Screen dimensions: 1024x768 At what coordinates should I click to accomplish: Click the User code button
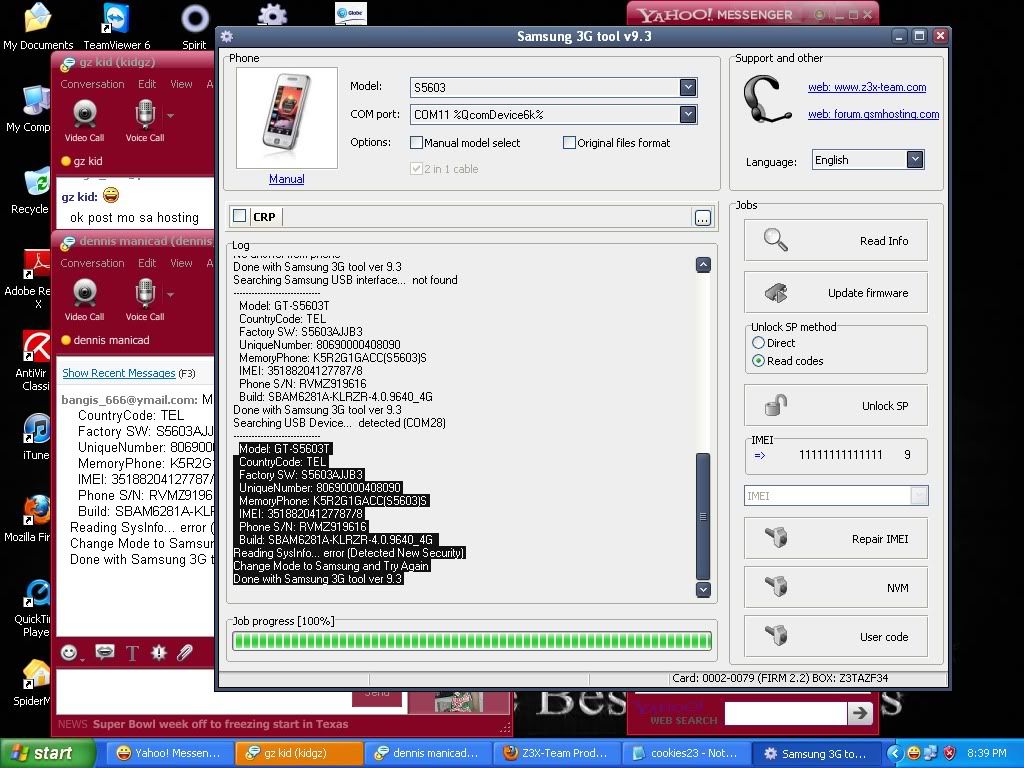pyautogui.click(x=835, y=637)
